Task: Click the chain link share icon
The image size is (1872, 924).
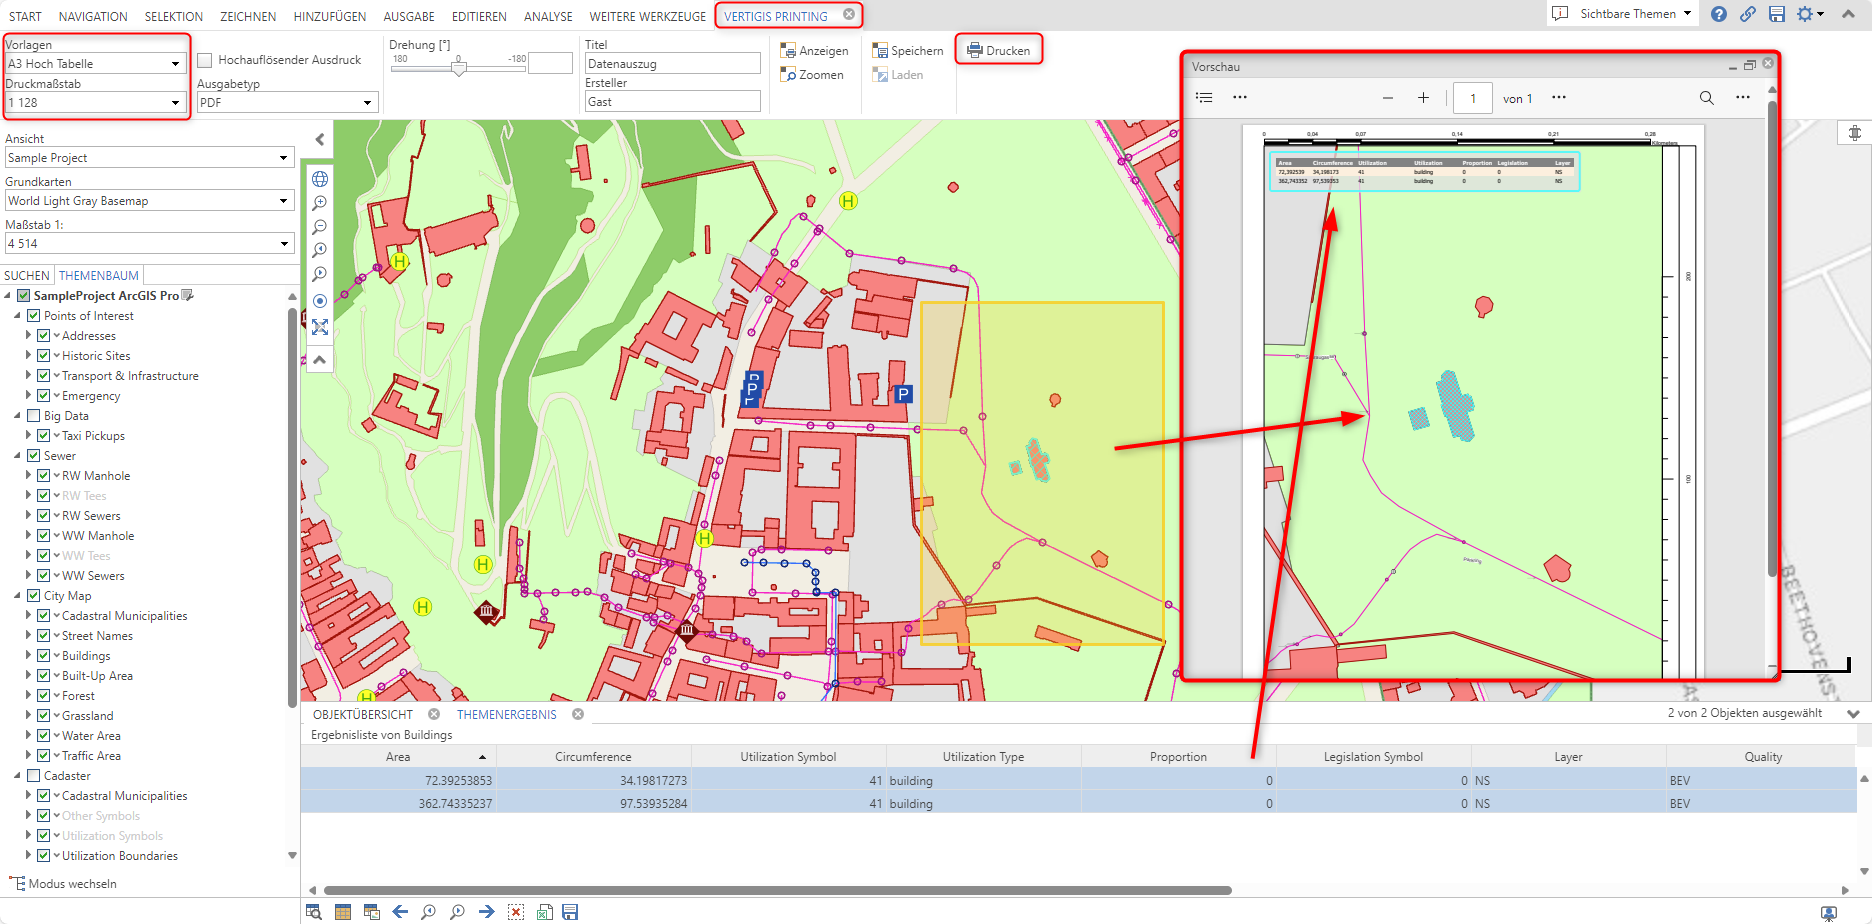Action: pyautogui.click(x=1747, y=14)
